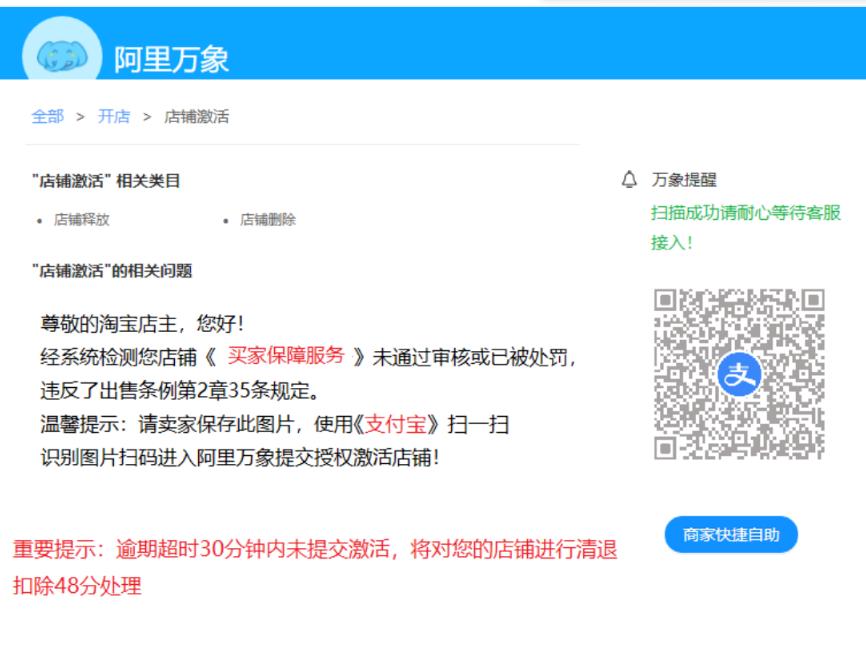Viewport: 866px width, 669px height.
Task: Open the 店铺释放 related category
Action: point(82,220)
